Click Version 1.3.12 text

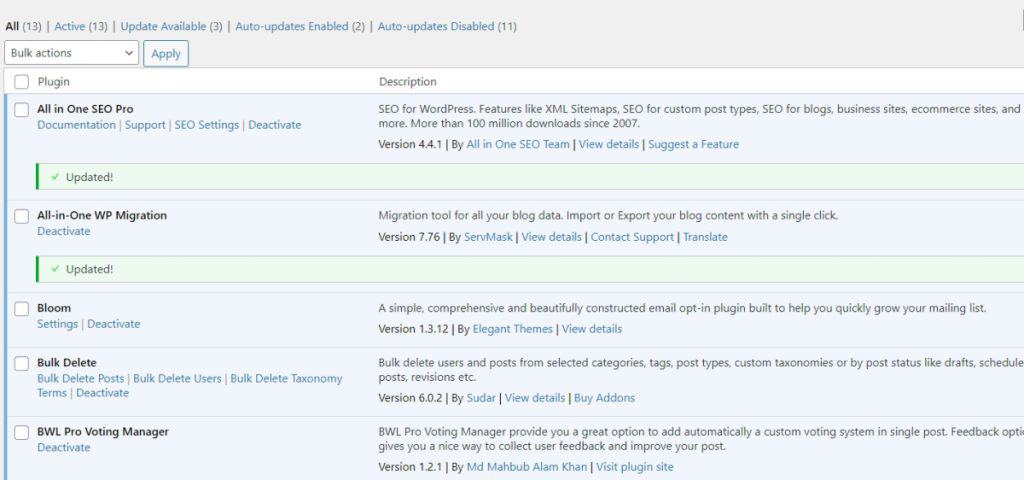coord(413,329)
